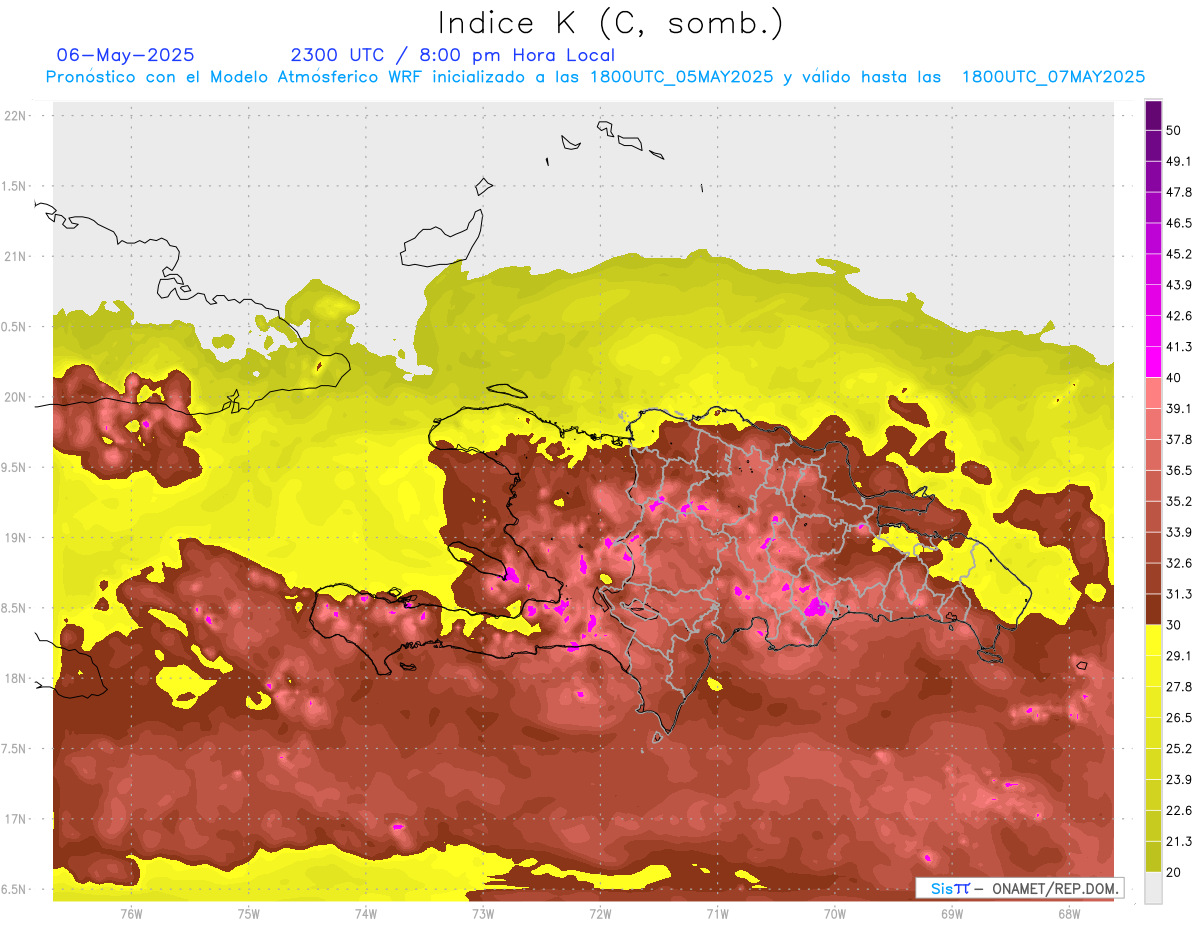Click the latitude label "17N"
This screenshot has height=927, width=1200.
15,819
